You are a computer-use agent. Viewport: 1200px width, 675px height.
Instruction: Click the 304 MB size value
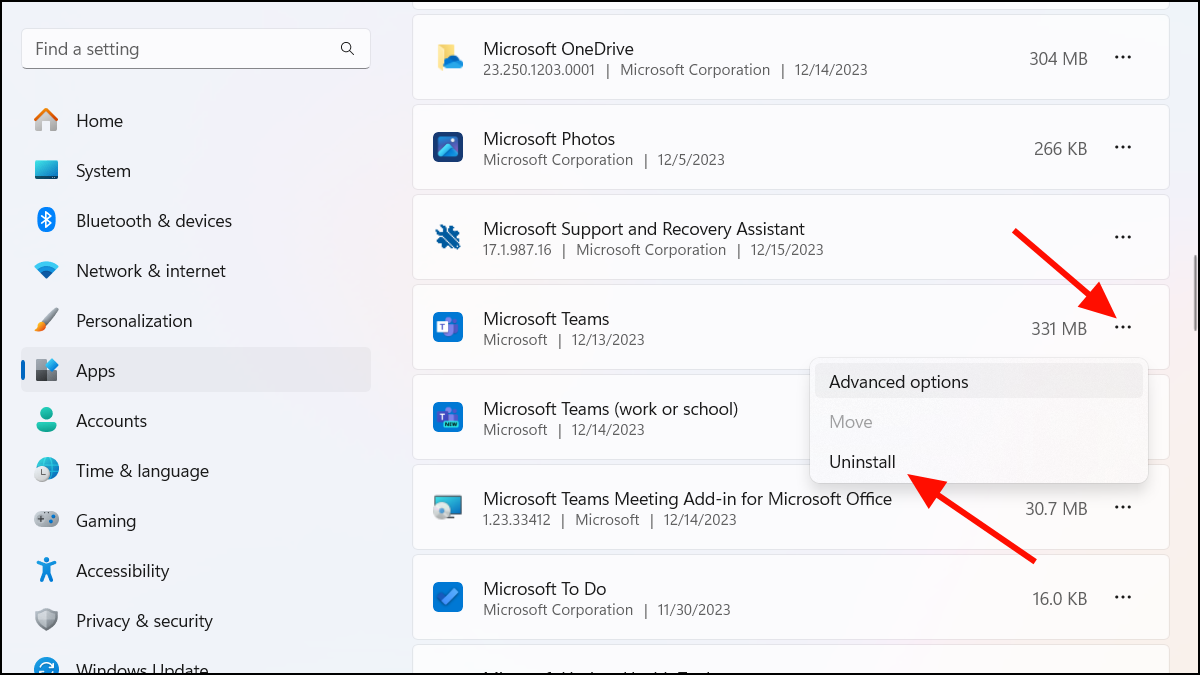1058,59
